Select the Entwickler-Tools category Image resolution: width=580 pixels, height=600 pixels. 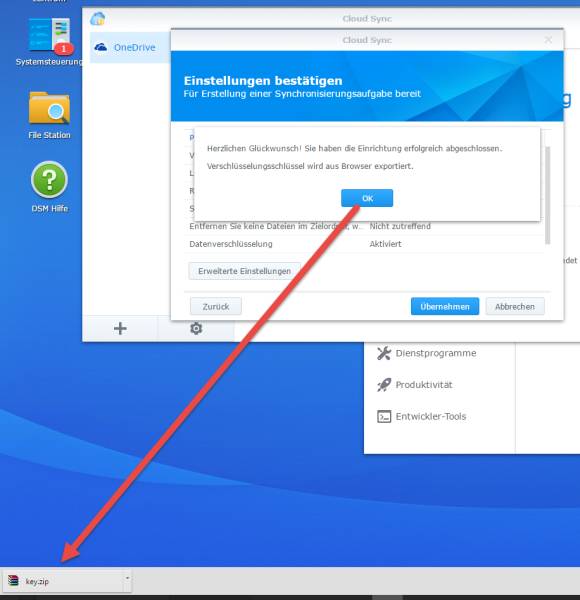[x=422, y=416]
